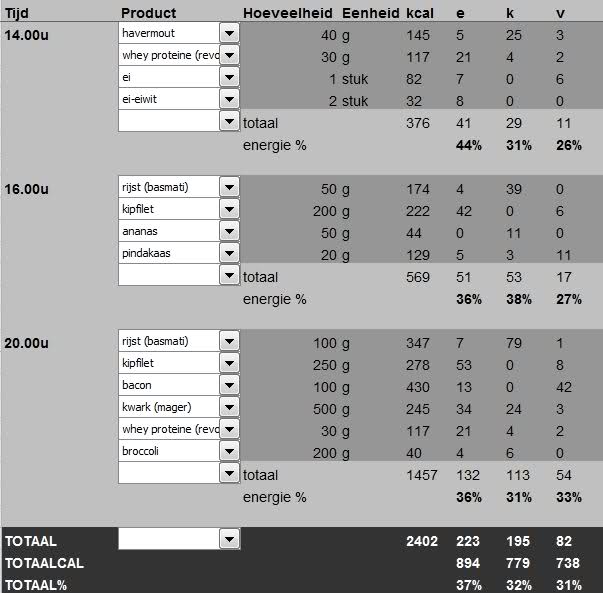Click the 2402 total kcal value
The image size is (603, 593).
tap(422, 541)
